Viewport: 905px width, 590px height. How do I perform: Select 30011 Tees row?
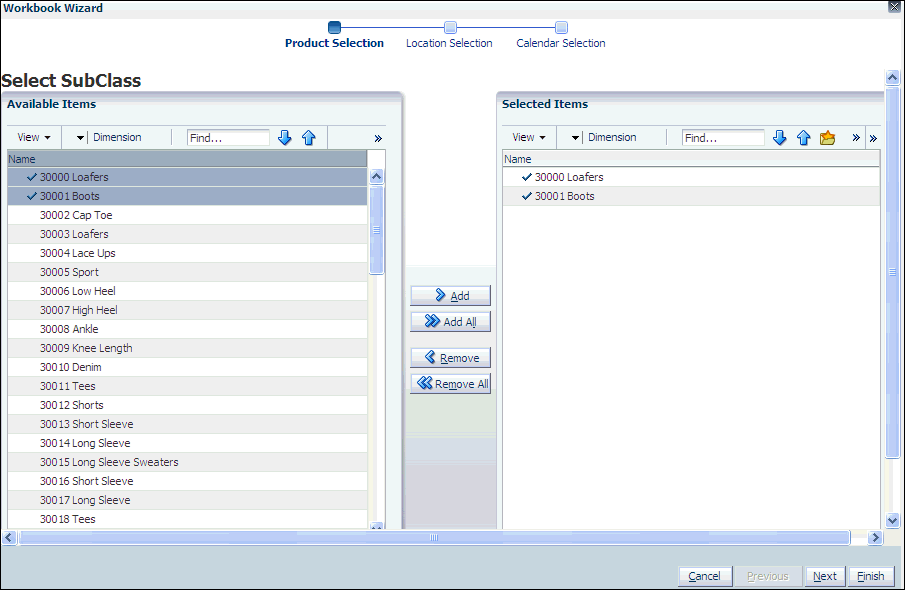[x=187, y=387]
